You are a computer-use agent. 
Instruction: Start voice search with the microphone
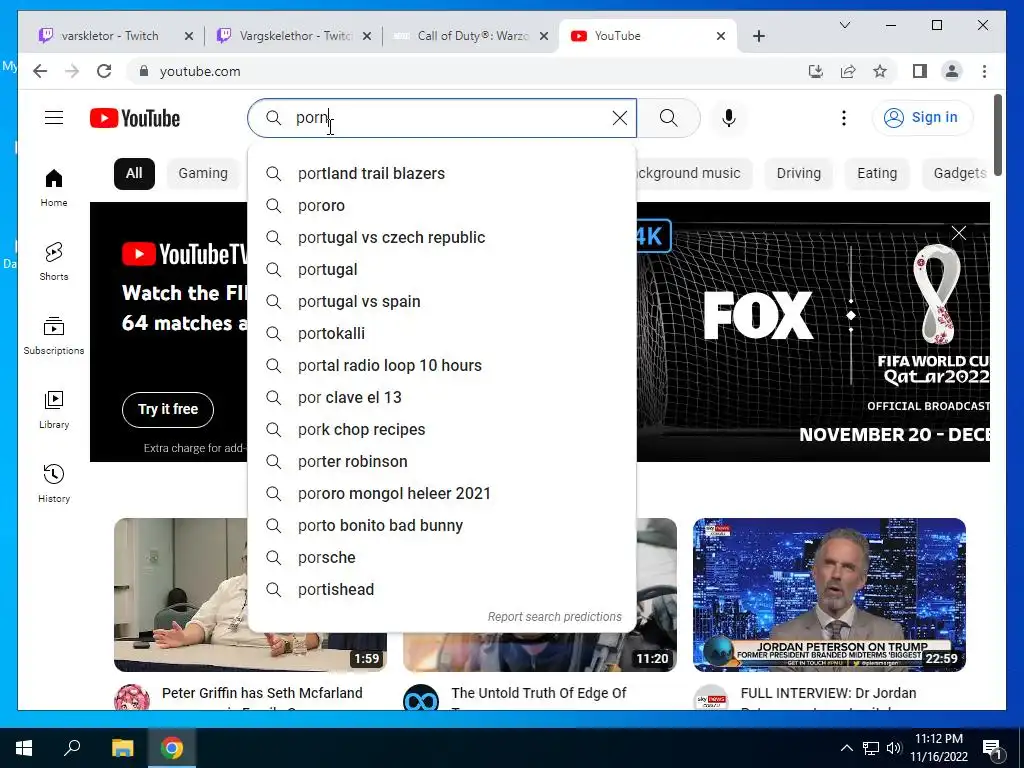click(x=729, y=118)
